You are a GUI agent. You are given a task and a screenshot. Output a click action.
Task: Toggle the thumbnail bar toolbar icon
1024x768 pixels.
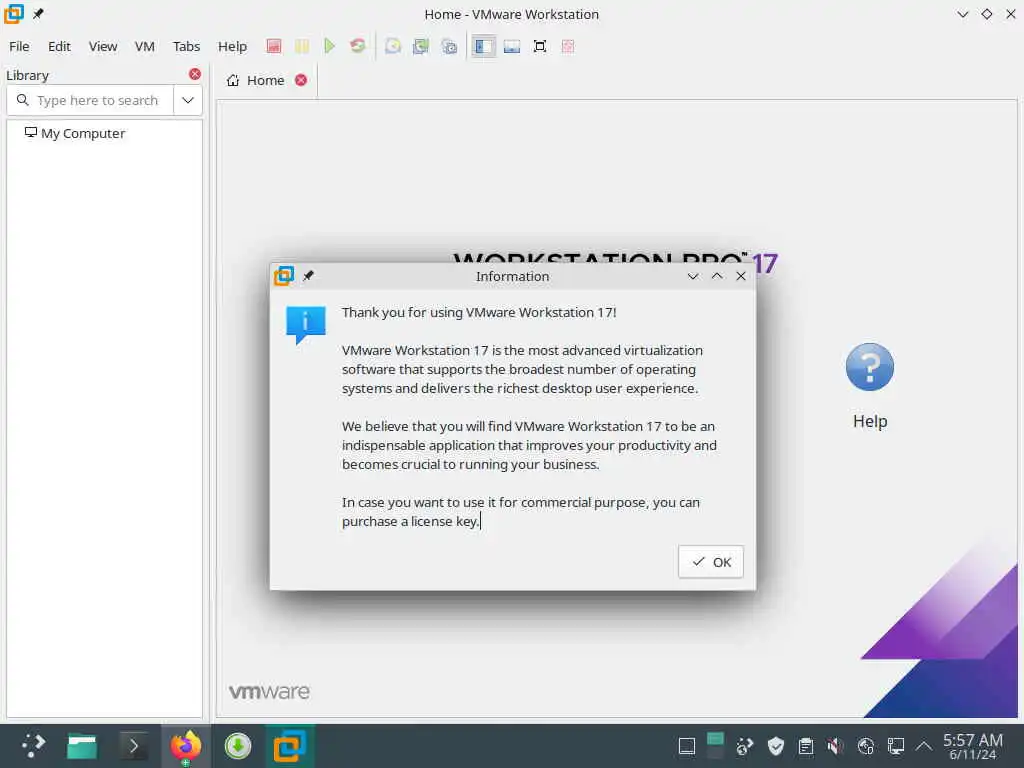pos(511,46)
